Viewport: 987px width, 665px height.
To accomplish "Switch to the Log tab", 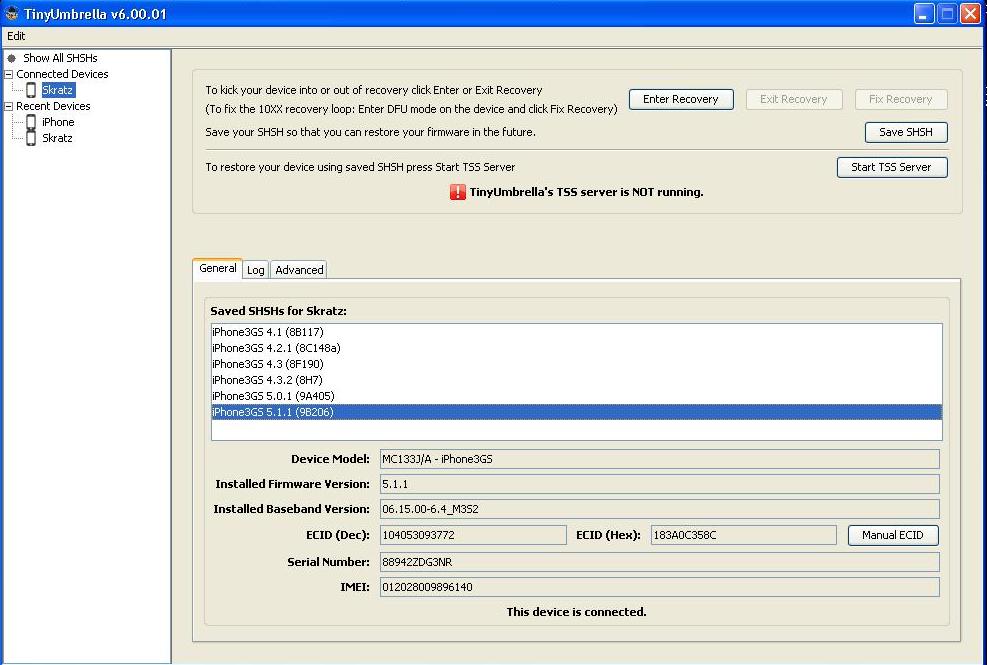I will click(x=255, y=269).
